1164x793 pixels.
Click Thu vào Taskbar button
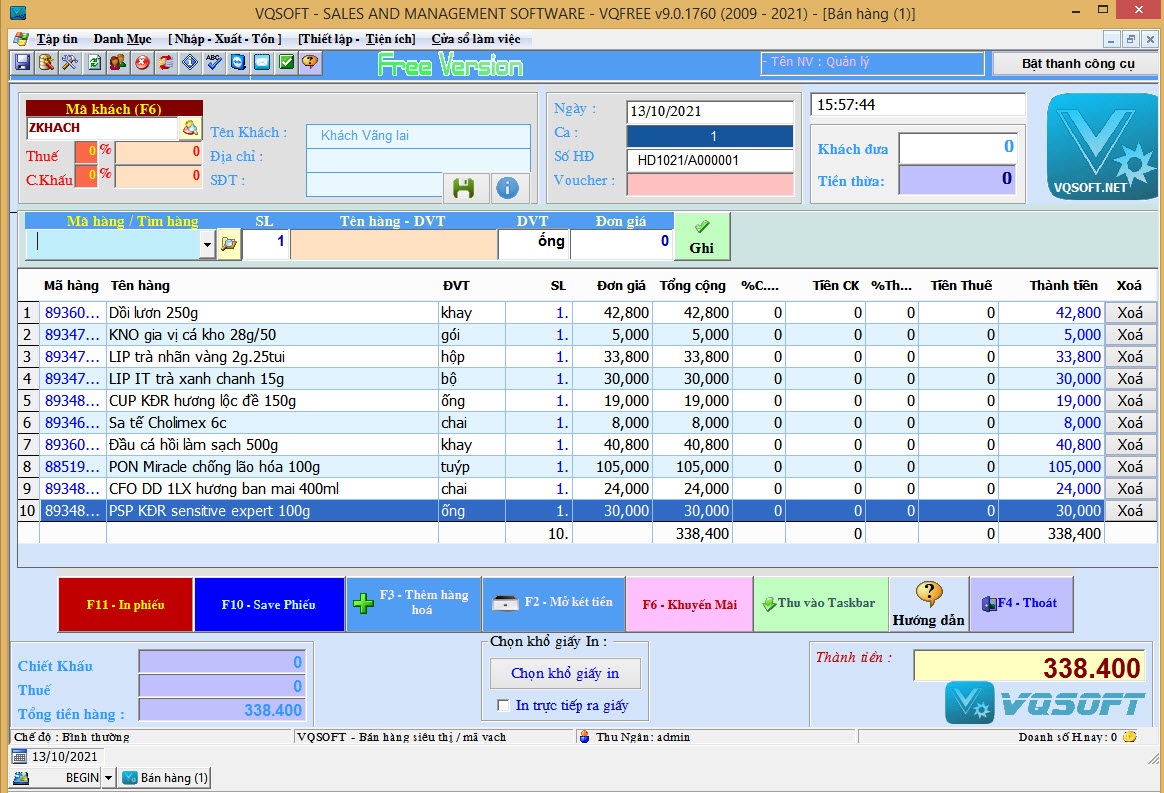point(821,604)
